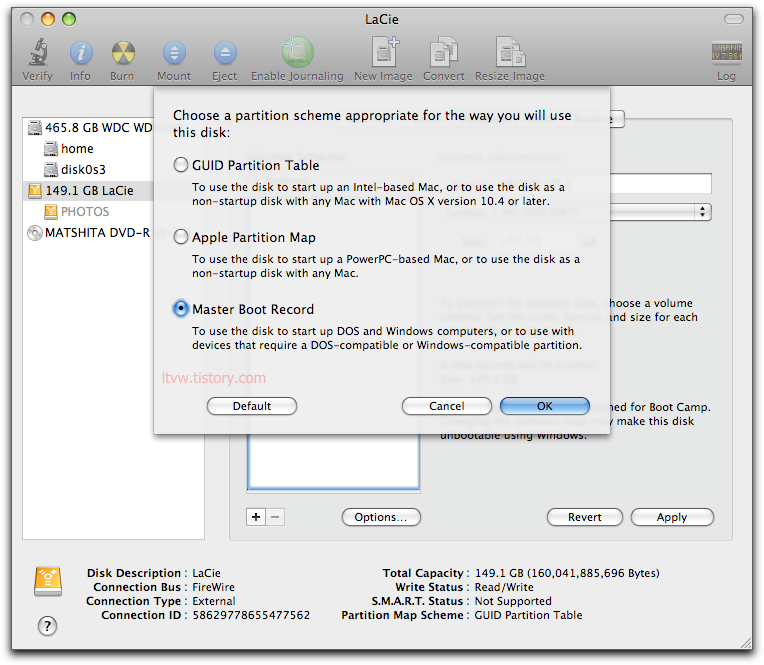
Task: Click the 'Not Supported' S.M.A.R.T. status
Action: click(x=513, y=601)
